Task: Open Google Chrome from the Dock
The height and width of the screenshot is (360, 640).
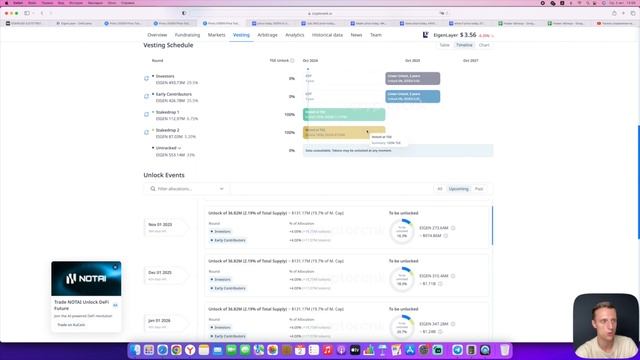Action: click(x=176, y=350)
